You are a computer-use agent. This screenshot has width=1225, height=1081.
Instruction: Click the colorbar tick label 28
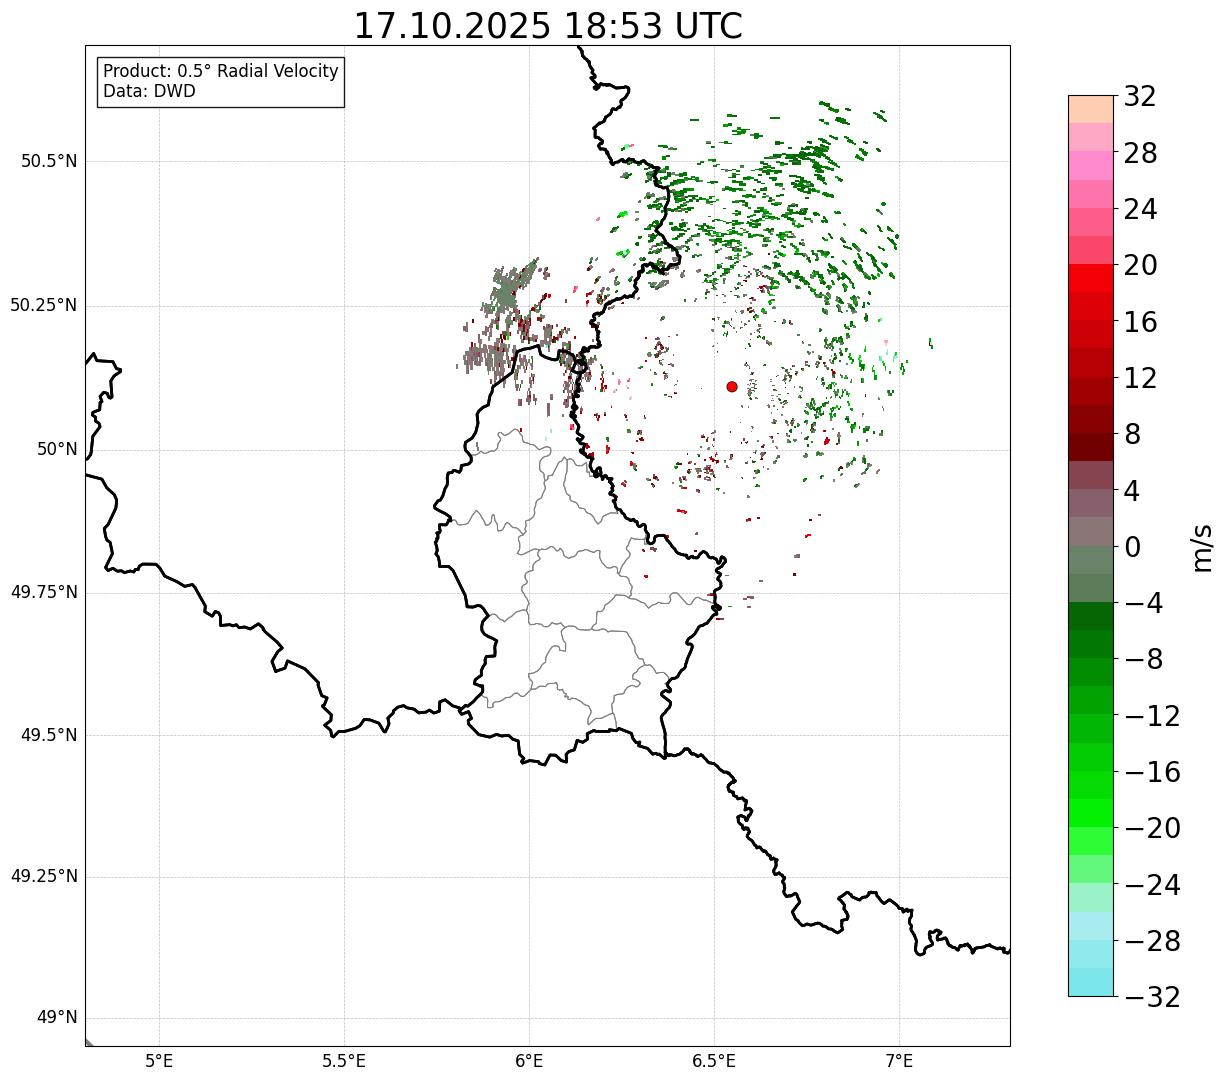[x=1140, y=153]
